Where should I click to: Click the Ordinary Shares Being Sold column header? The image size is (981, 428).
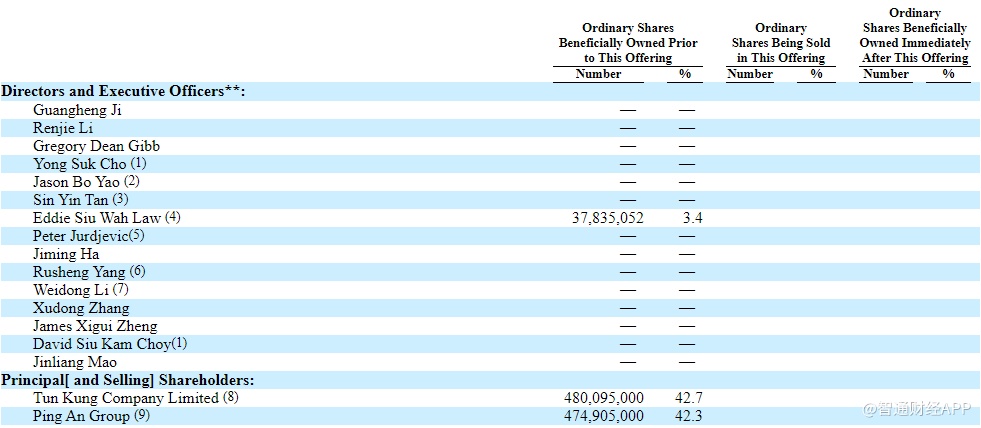click(780, 43)
